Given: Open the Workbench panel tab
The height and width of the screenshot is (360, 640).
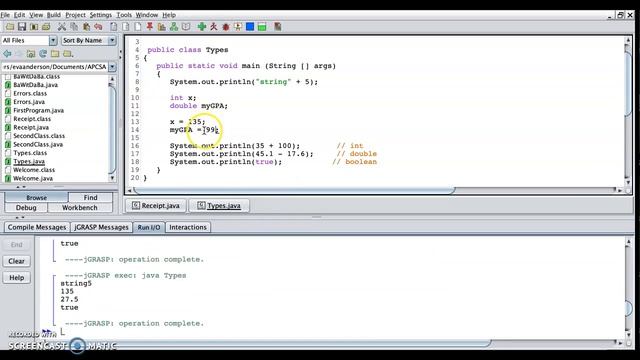Looking at the screenshot, I should 80,208.
